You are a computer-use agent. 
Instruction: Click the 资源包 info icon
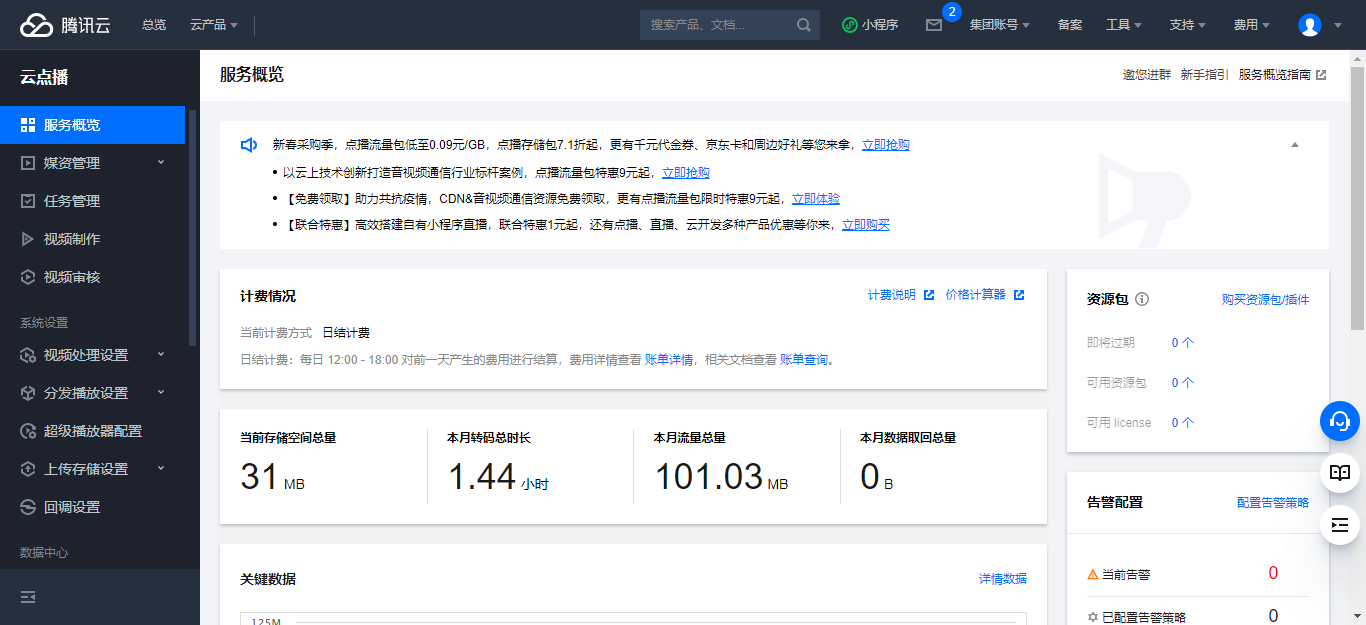pos(1142,299)
